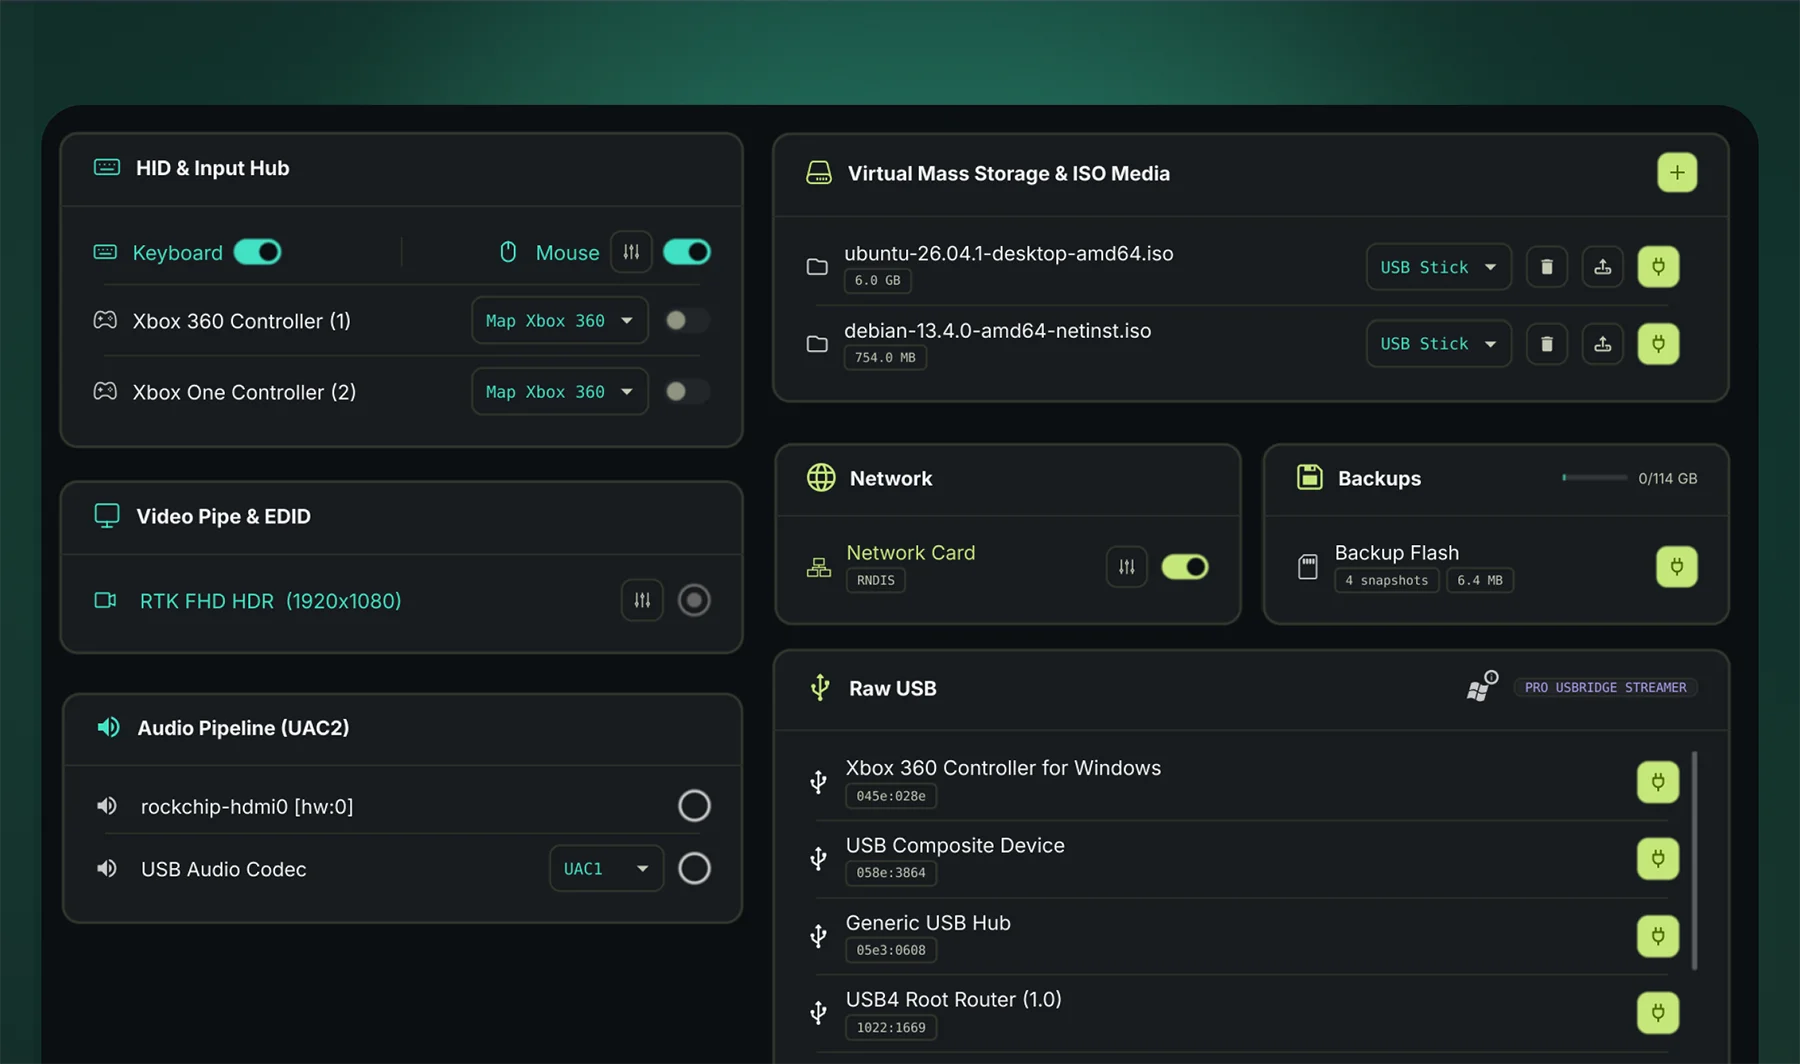Select USB Audio Codec radio button
Screen dimensions: 1800x1064
click(694, 868)
